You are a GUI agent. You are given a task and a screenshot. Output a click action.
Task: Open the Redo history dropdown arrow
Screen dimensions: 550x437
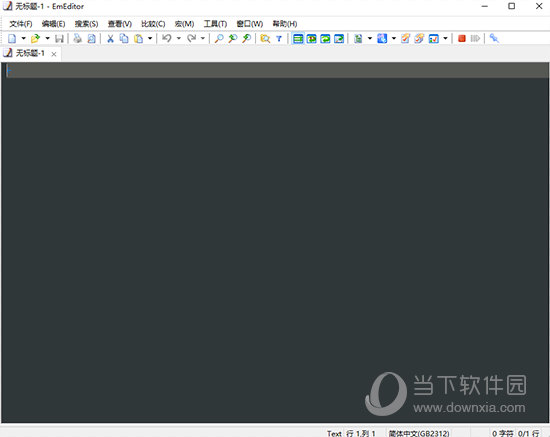point(202,38)
